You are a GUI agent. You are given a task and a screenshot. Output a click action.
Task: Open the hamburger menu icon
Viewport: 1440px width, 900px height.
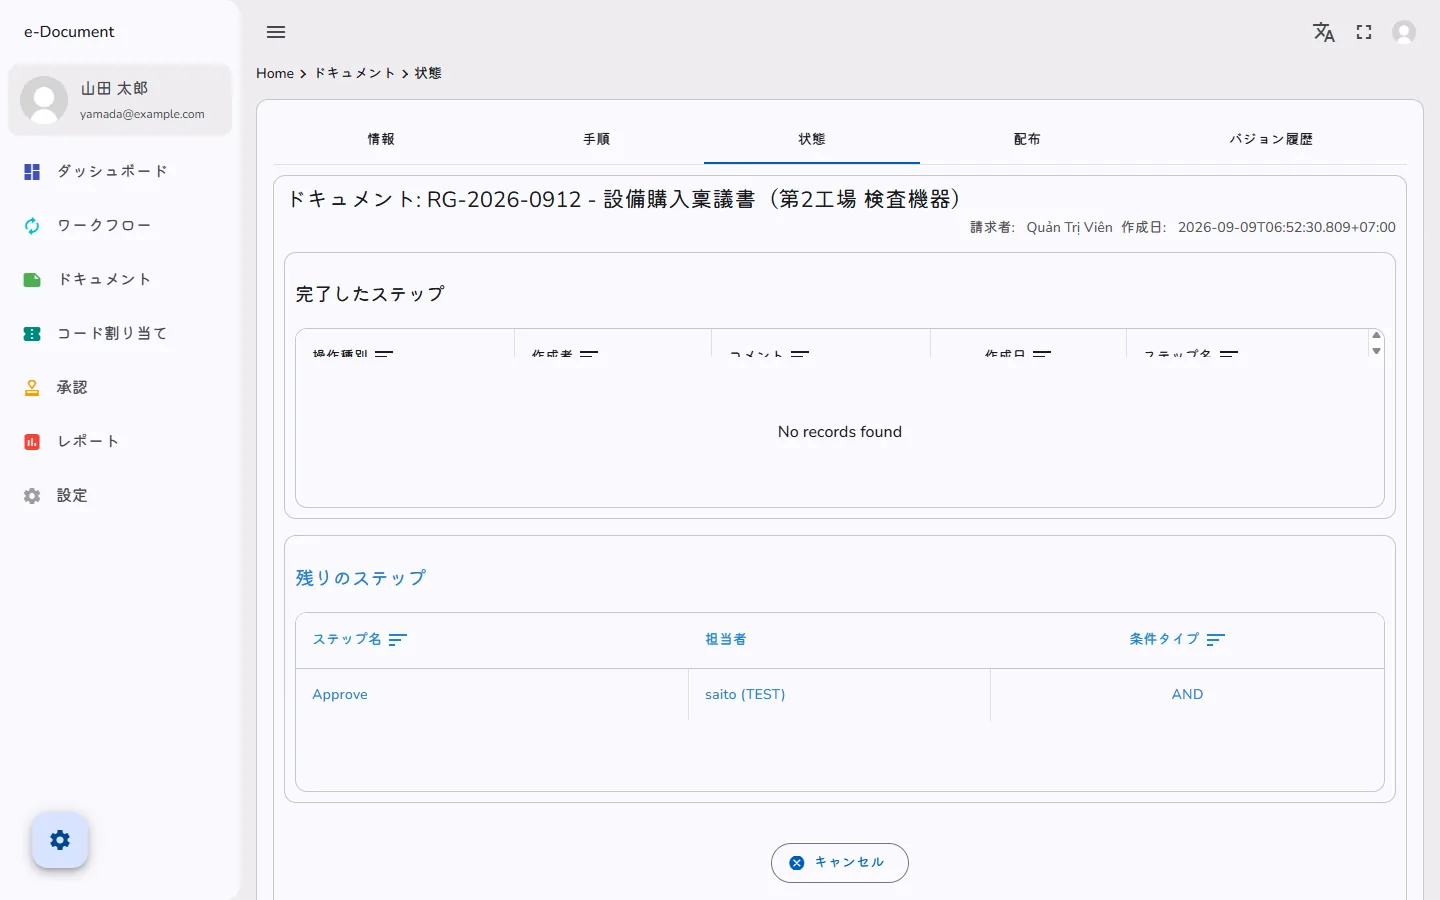point(276,32)
